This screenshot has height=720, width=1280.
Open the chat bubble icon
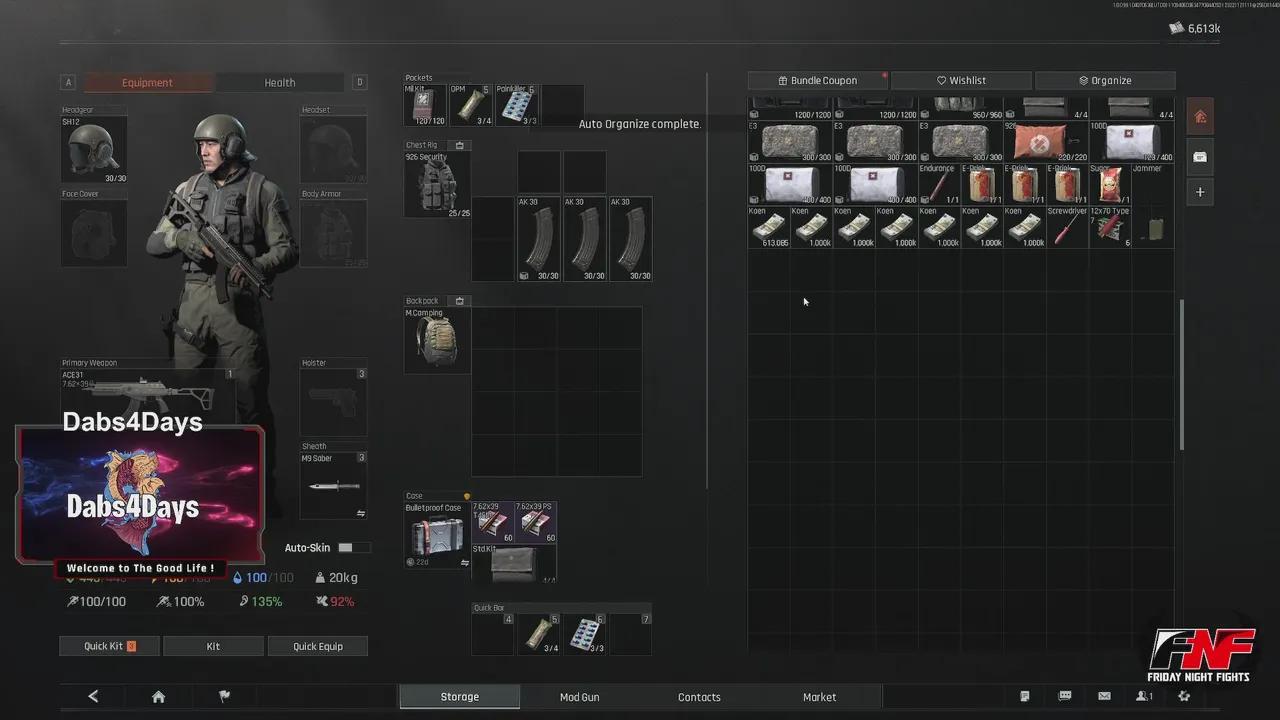click(1065, 696)
